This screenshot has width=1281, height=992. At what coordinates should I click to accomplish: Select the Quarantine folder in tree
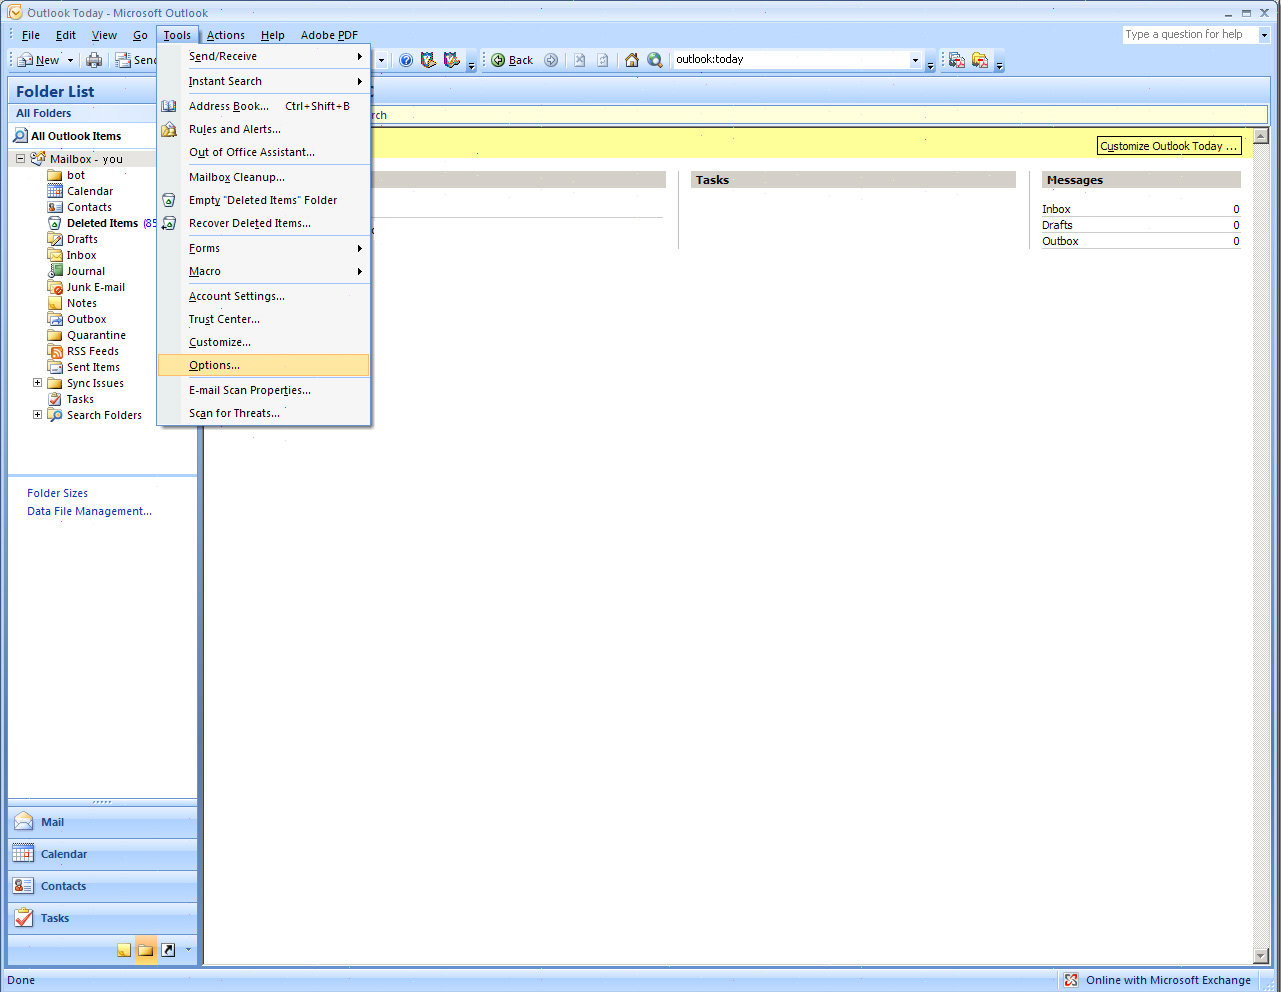[96, 336]
